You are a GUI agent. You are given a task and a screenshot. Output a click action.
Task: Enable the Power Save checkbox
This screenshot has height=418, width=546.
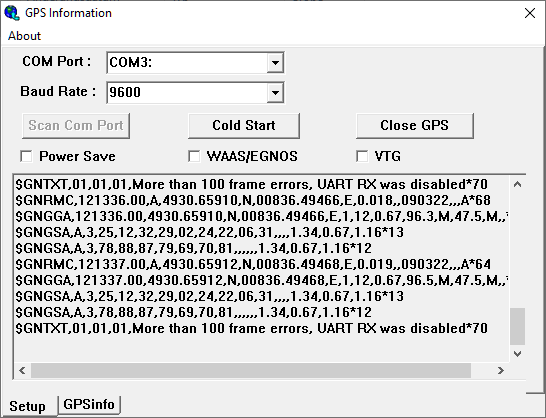pos(26,156)
